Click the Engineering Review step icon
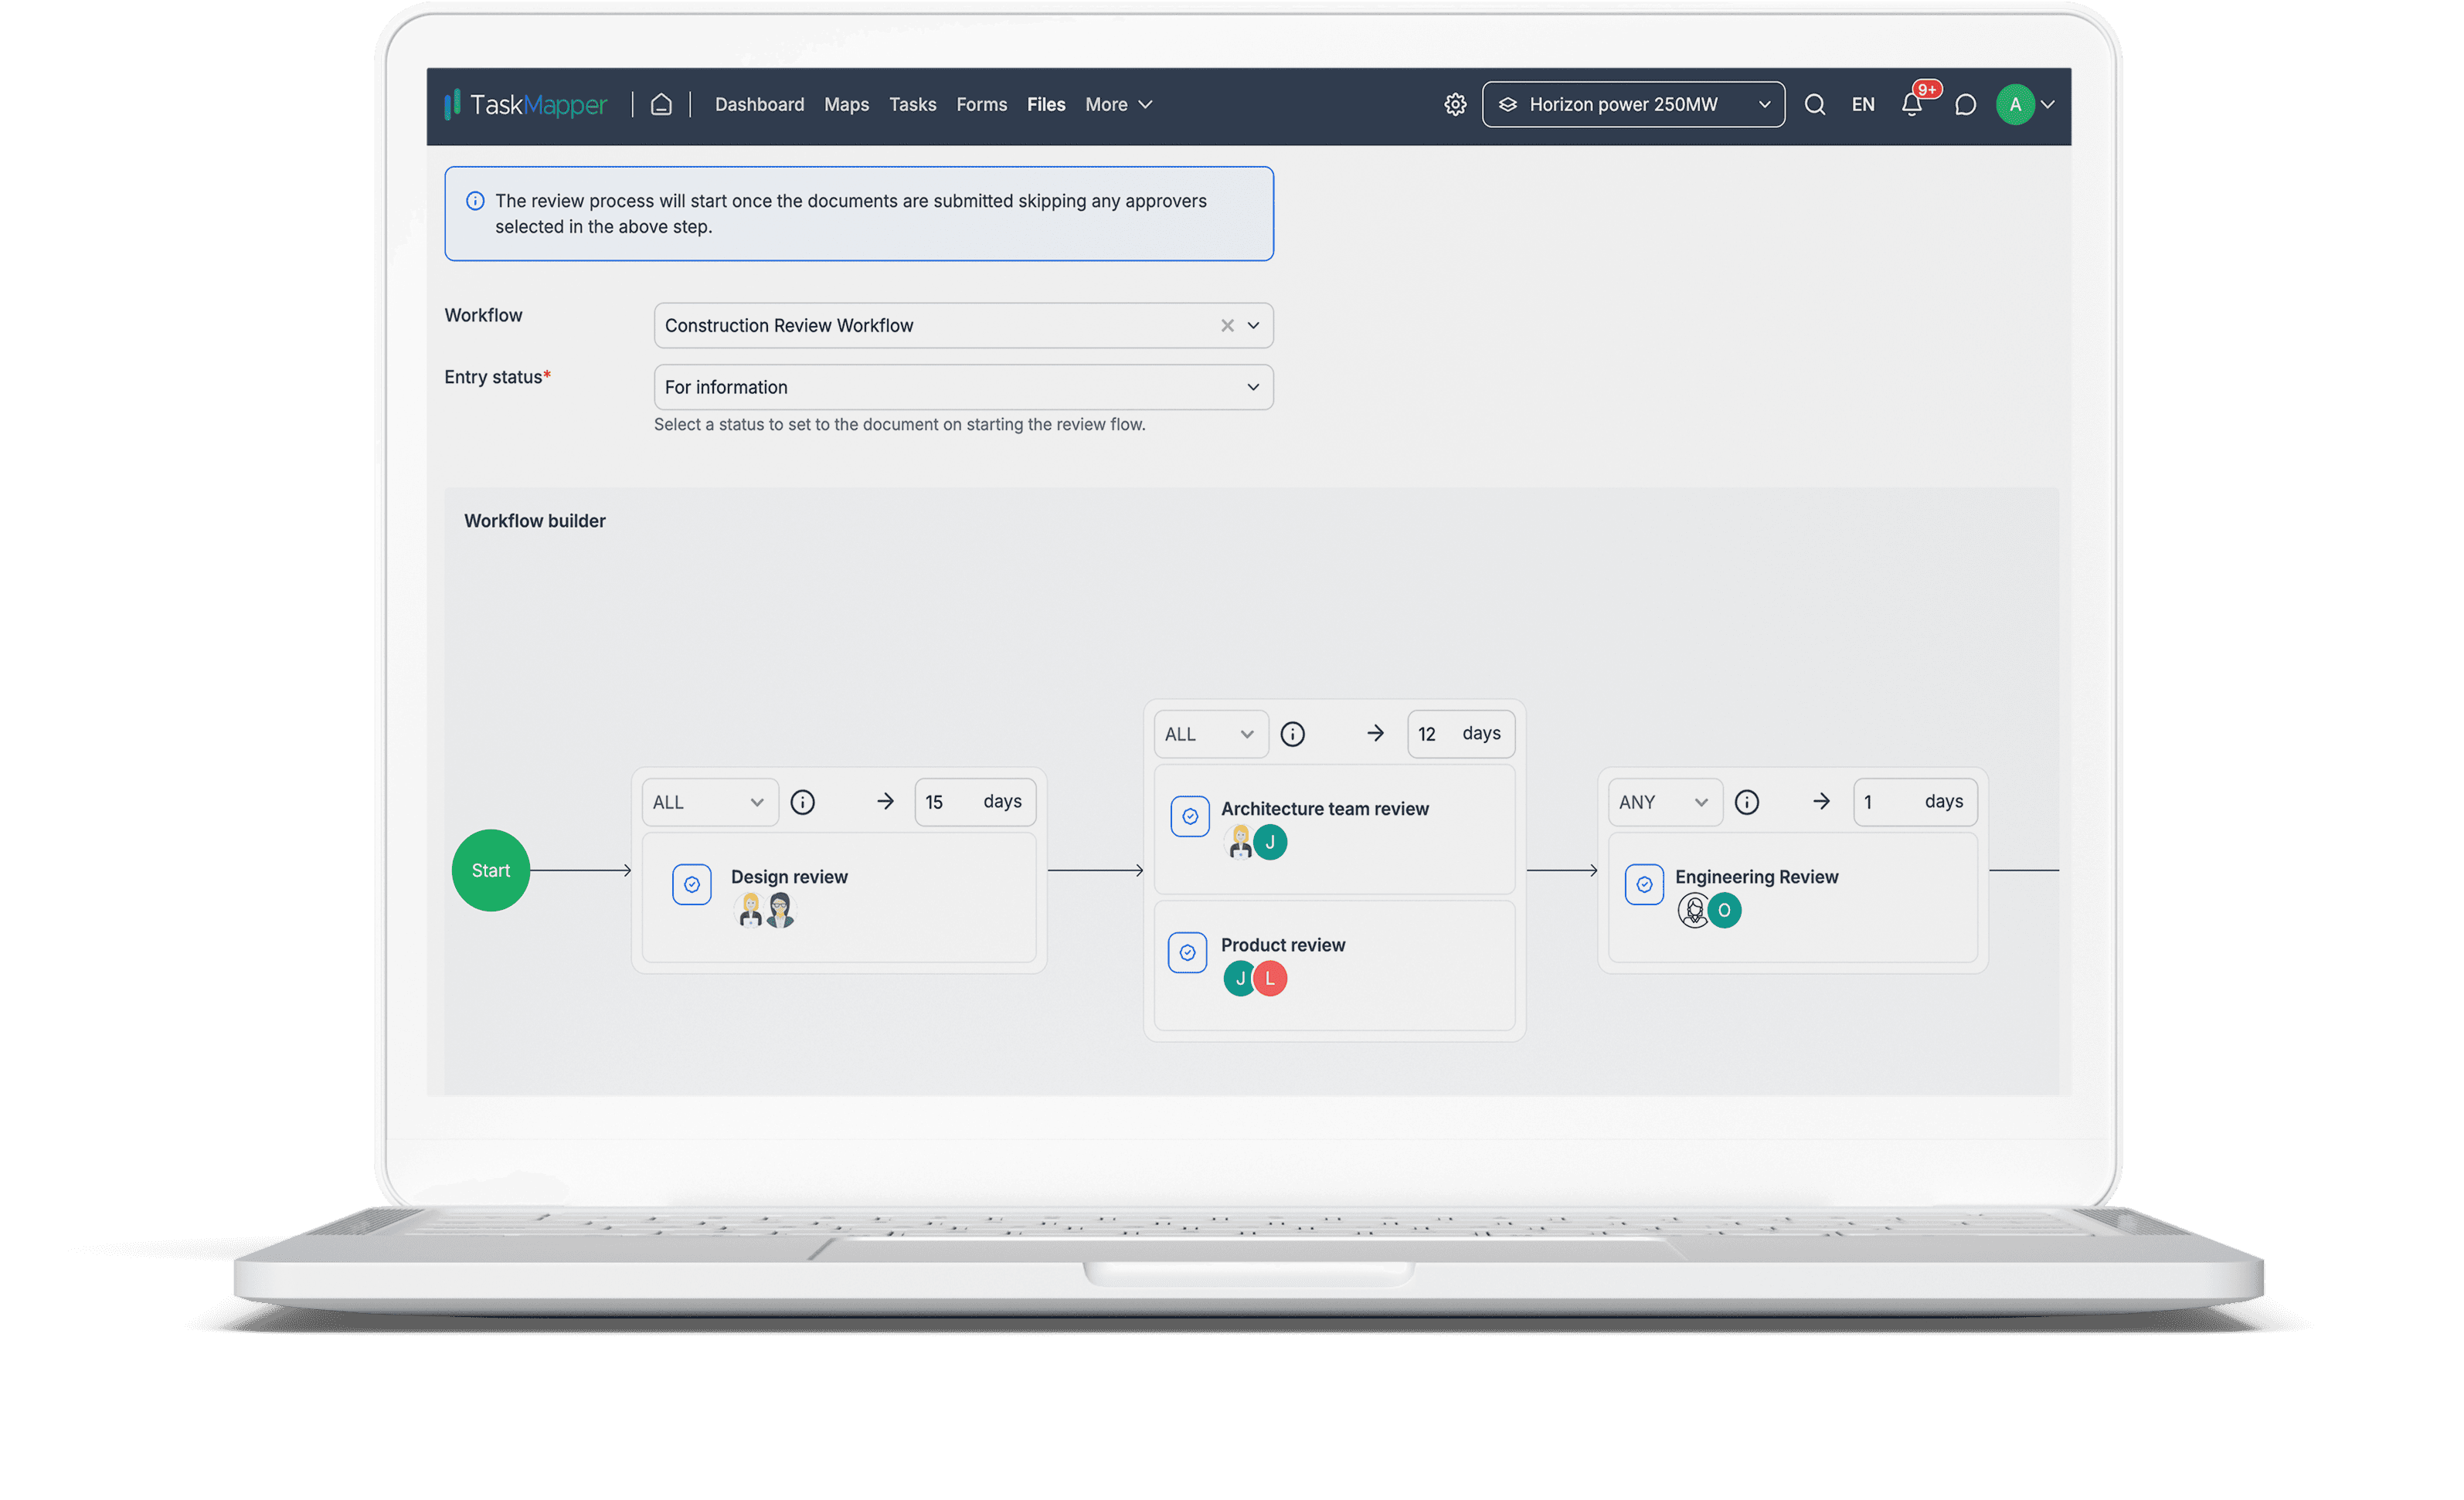The width and height of the screenshot is (2464, 1500). (1640, 883)
